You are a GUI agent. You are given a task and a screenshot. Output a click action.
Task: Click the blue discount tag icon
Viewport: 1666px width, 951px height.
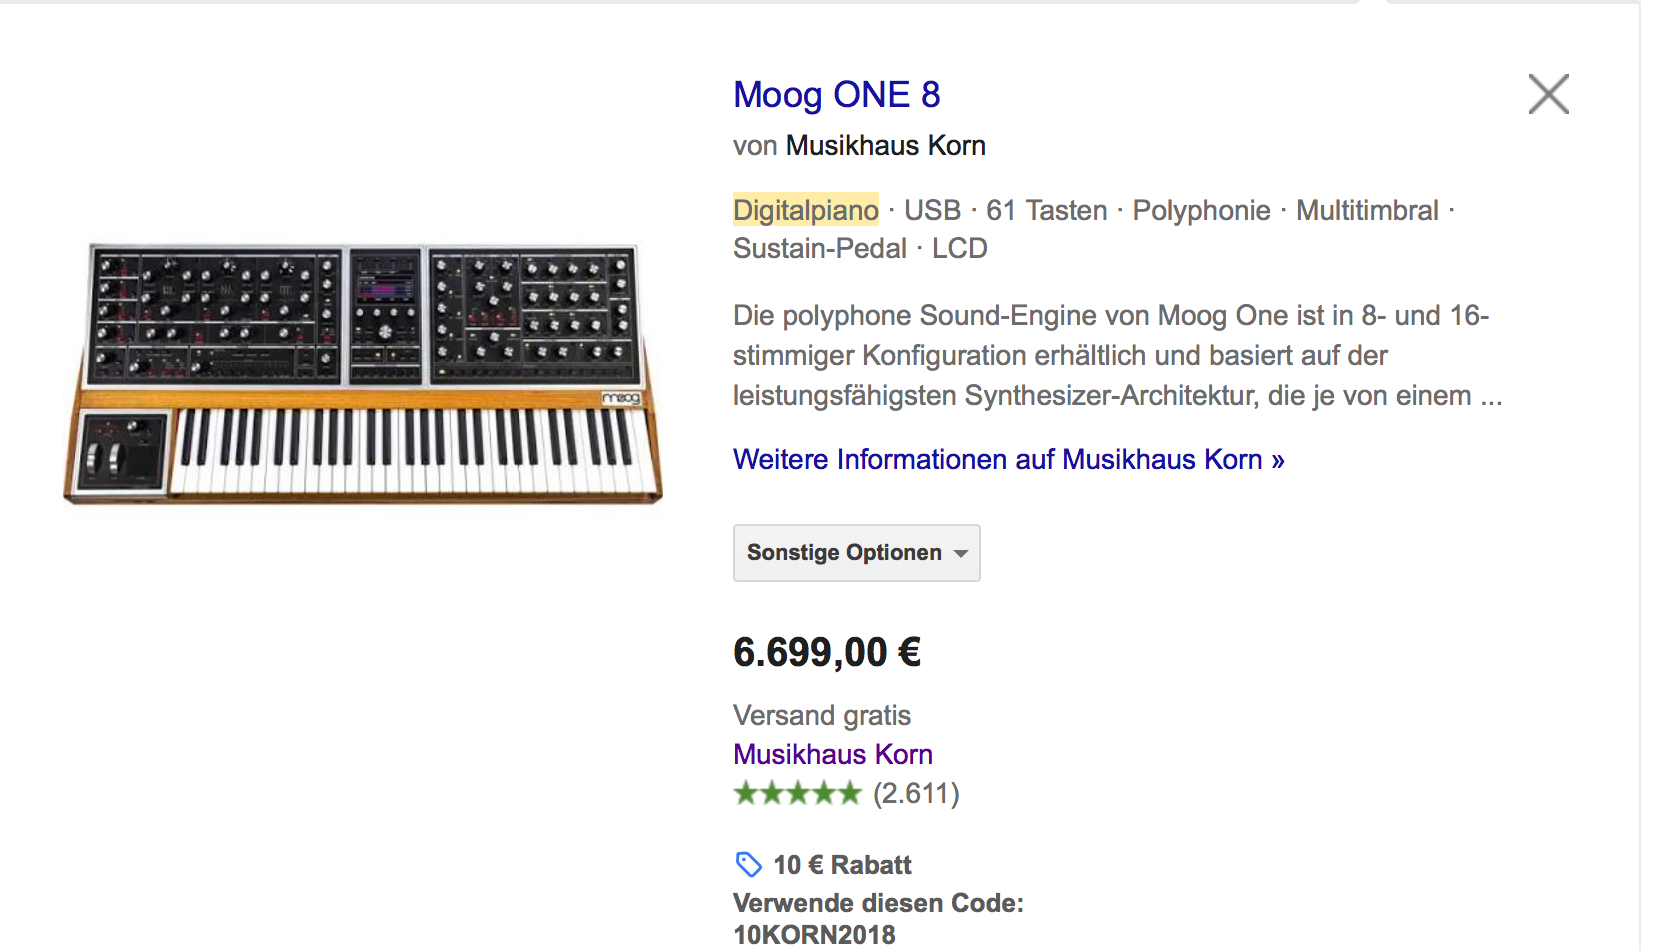pyautogui.click(x=748, y=864)
